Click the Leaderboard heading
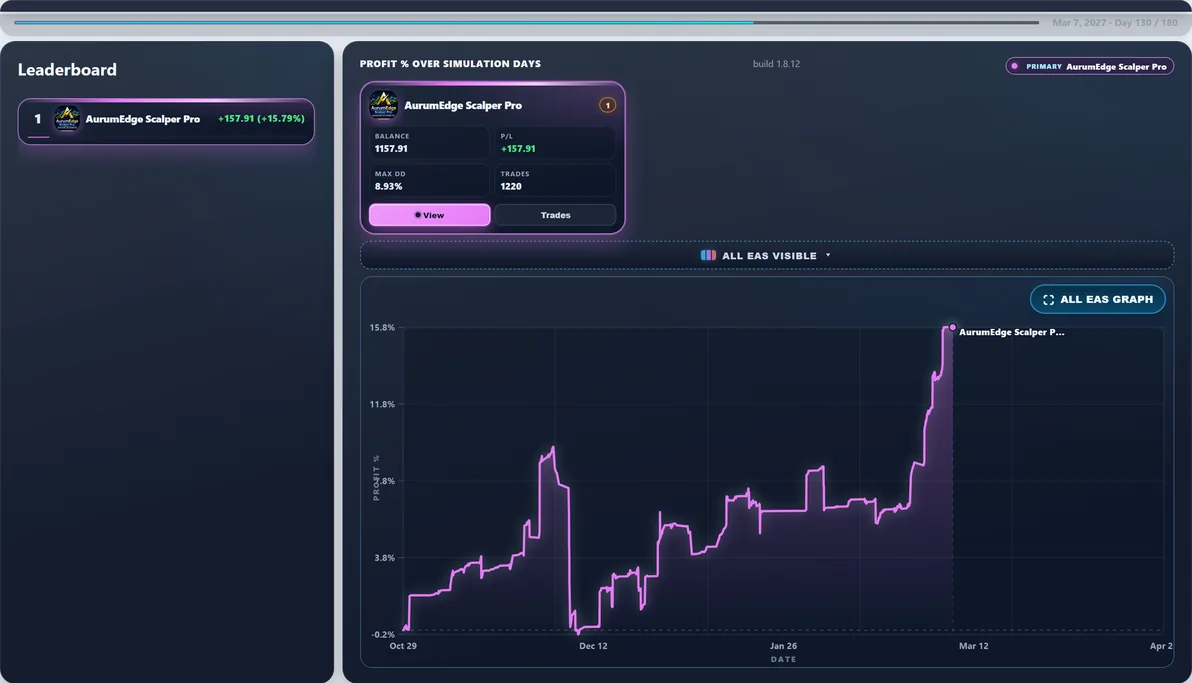This screenshot has width=1192, height=683. click(67, 70)
